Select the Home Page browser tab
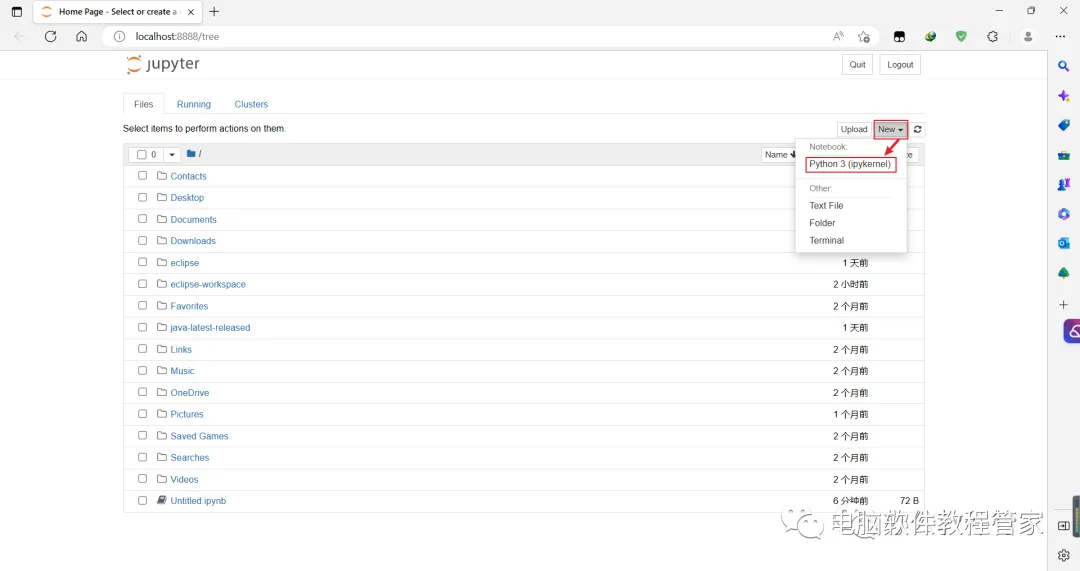This screenshot has width=1080, height=571. [x=117, y=12]
